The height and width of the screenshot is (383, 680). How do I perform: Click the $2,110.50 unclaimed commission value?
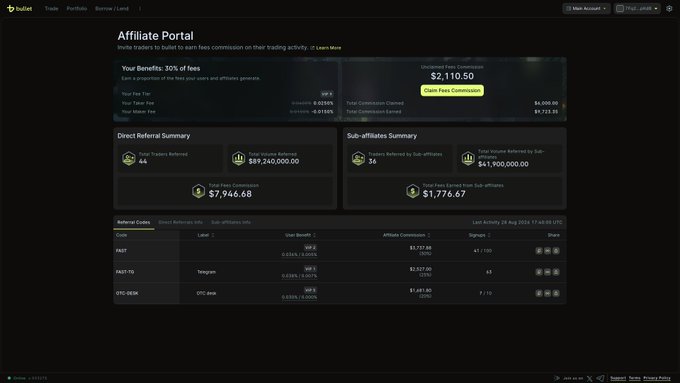(452, 76)
